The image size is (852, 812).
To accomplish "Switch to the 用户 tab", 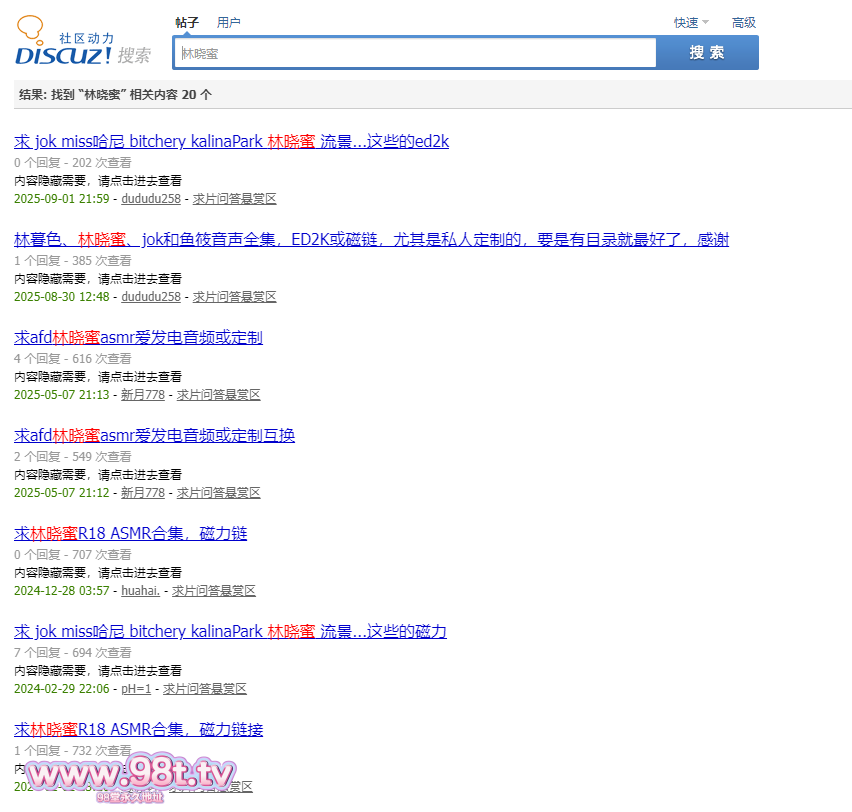I will (x=229, y=22).
